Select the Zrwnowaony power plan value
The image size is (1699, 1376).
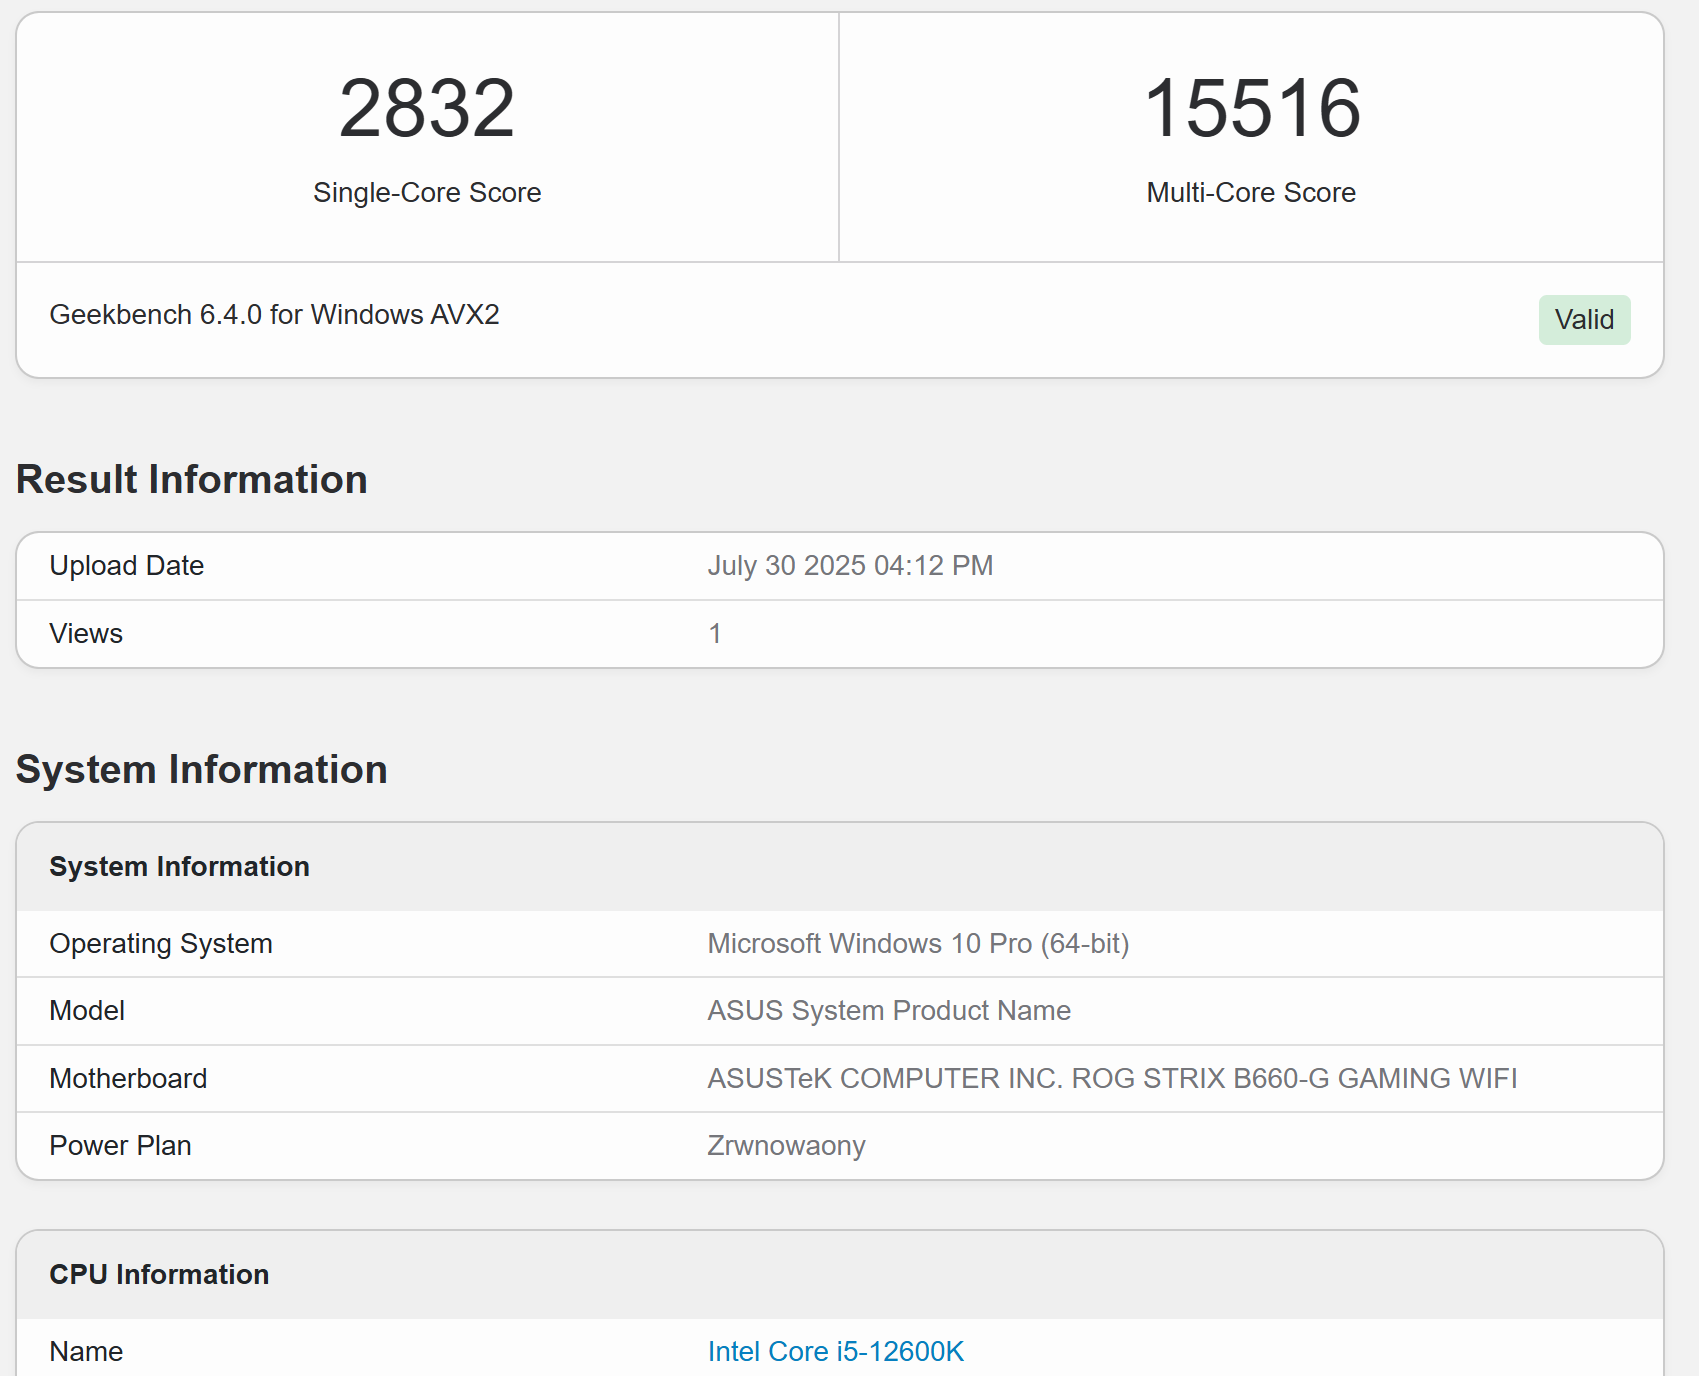point(786,1146)
